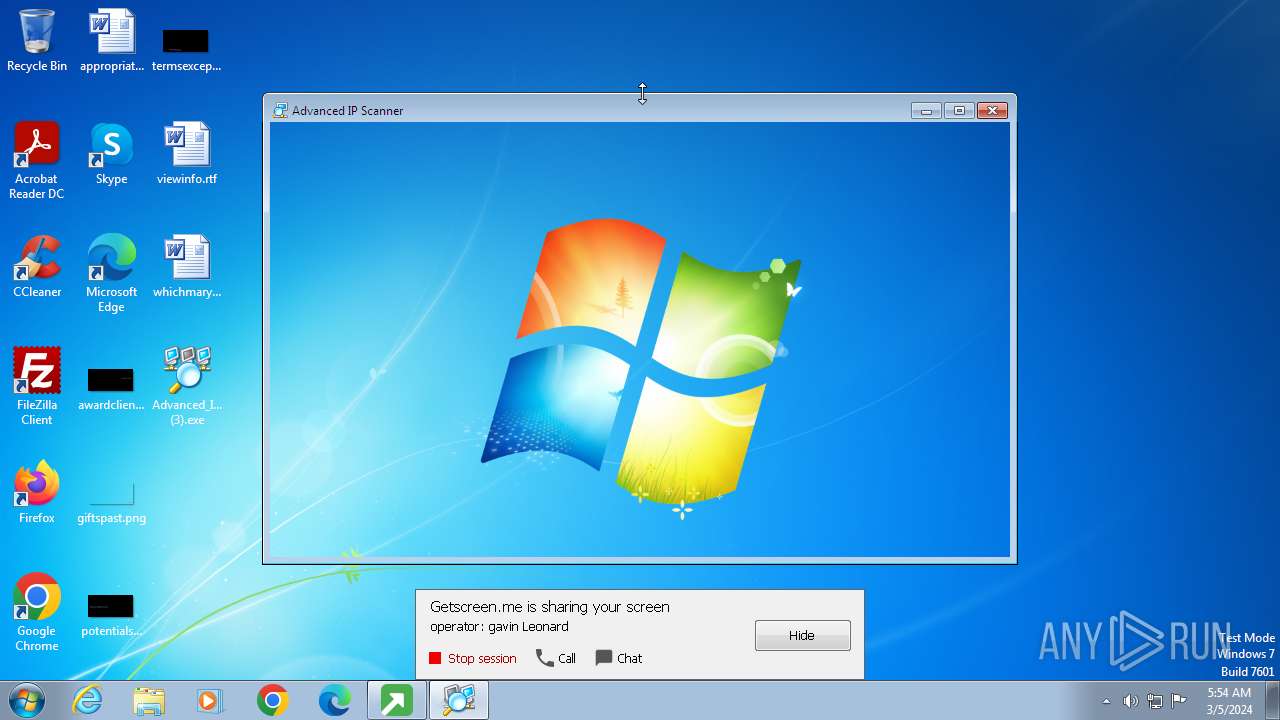The width and height of the screenshot is (1280, 720).
Task: Open Chat with the operator
Action: 619,658
